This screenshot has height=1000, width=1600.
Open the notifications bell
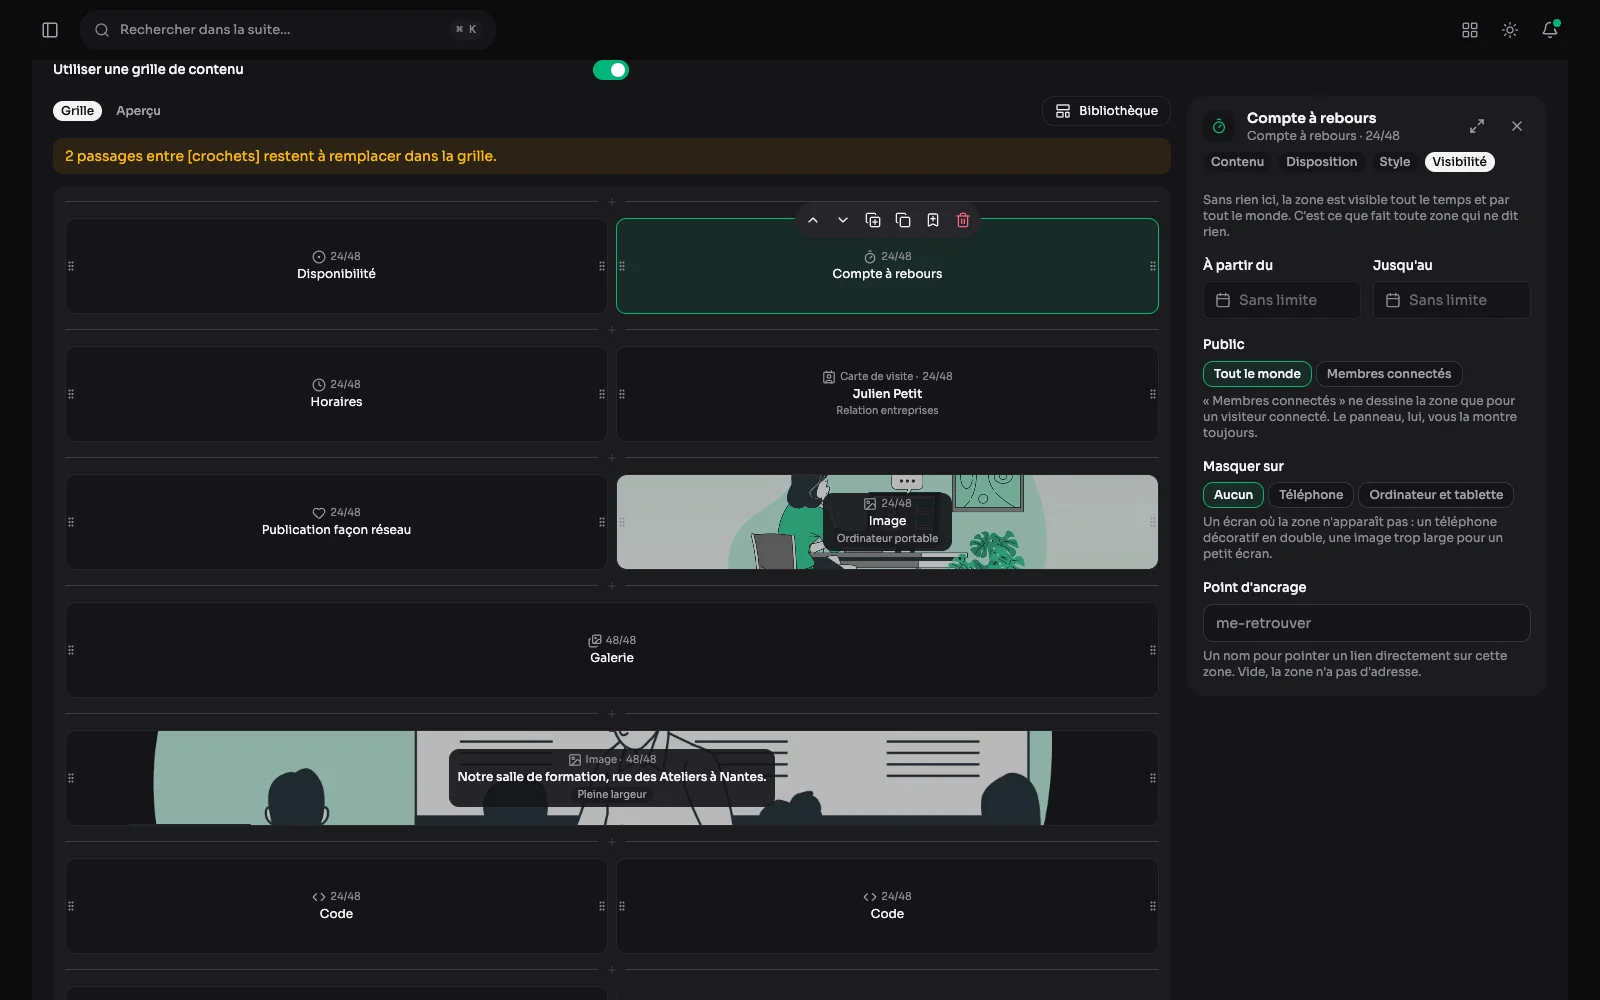click(x=1550, y=30)
